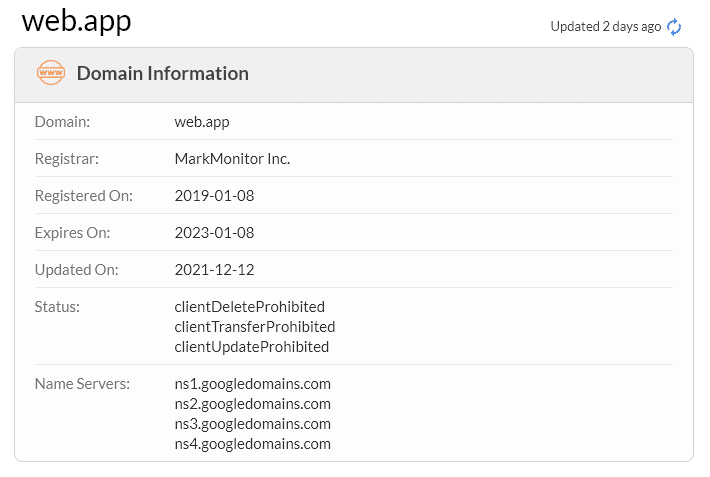
Task: Select status clientTransferProhibited
Action: [x=255, y=327]
